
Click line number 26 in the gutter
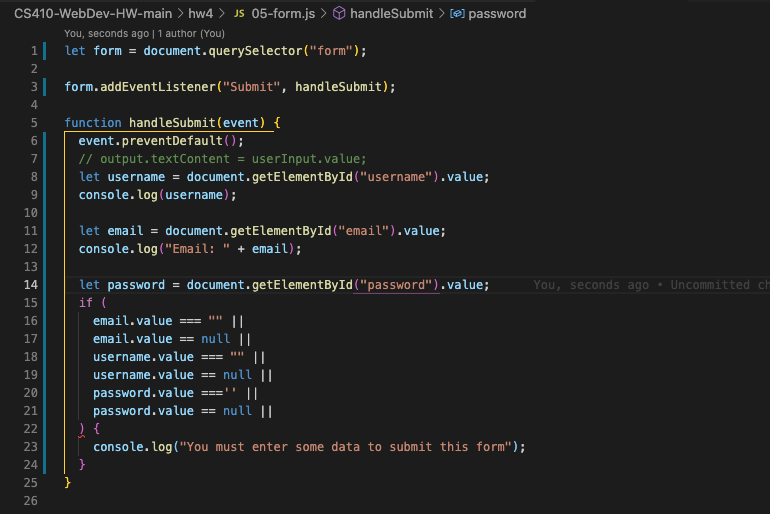pyautogui.click(x=30, y=501)
